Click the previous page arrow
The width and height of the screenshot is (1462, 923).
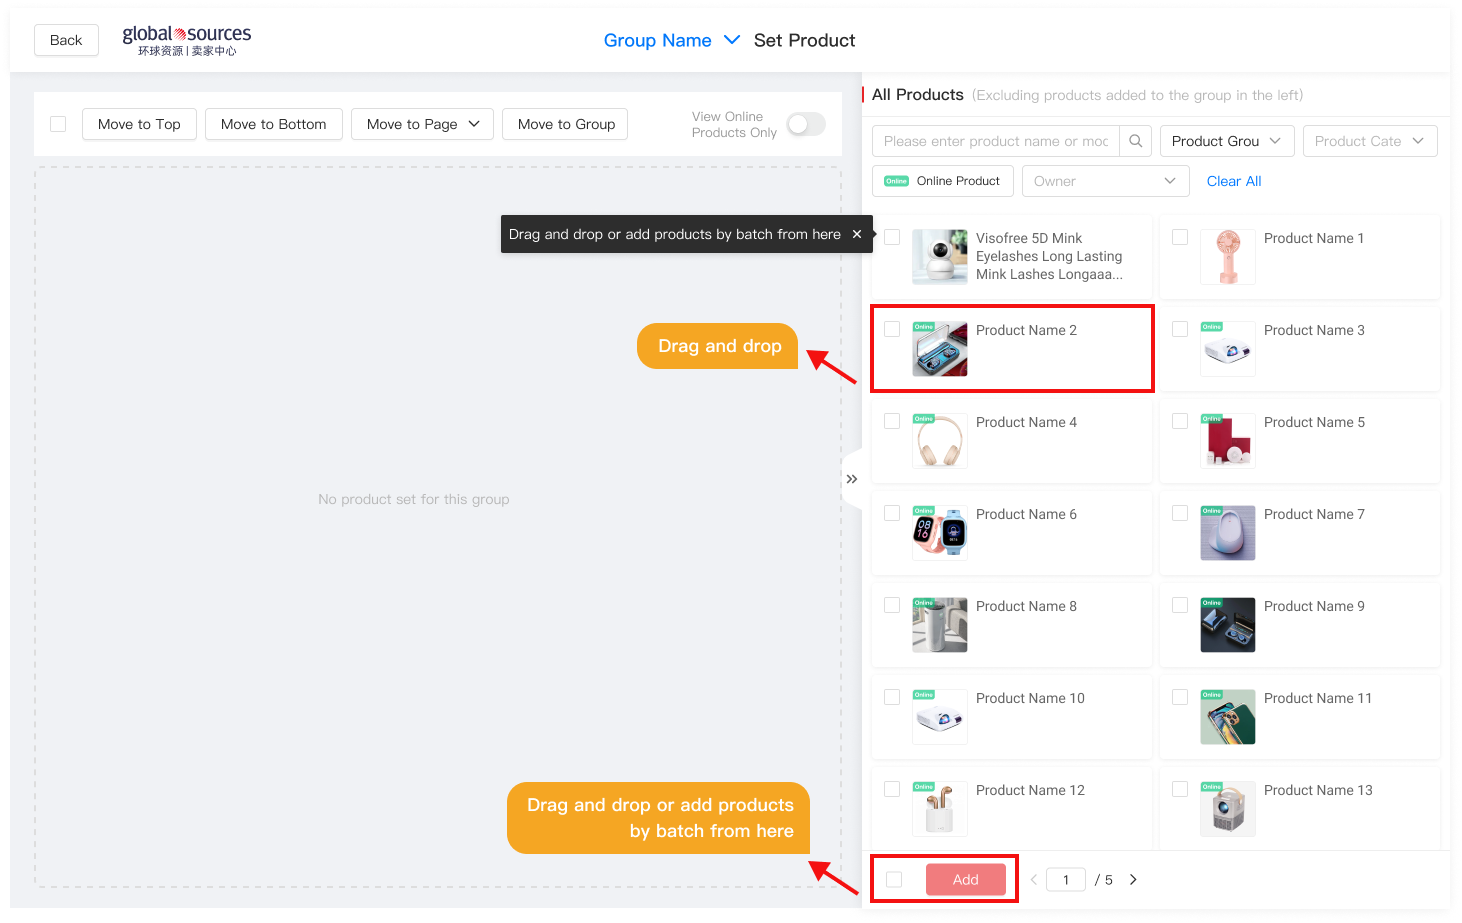pos(1033,880)
